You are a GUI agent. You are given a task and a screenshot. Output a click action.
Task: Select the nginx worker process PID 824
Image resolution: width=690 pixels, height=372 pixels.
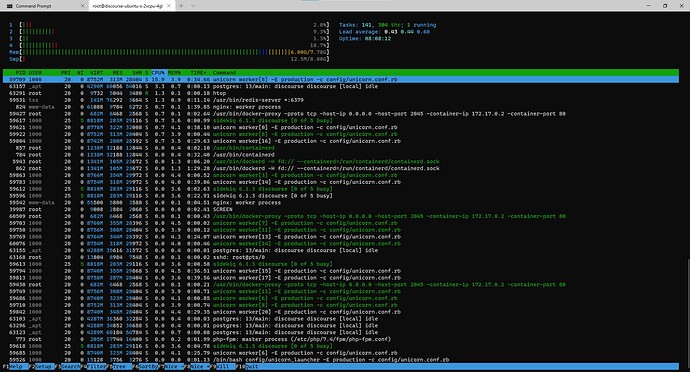(x=341, y=107)
